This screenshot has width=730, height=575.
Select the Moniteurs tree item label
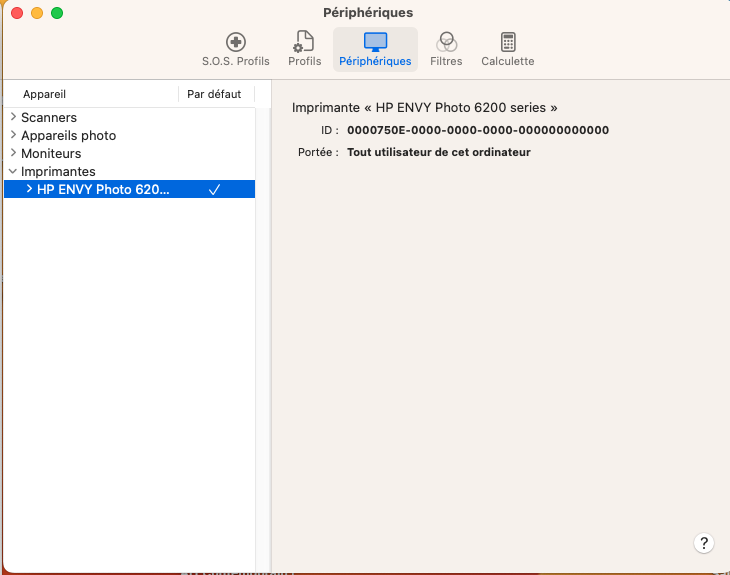(51, 153)
